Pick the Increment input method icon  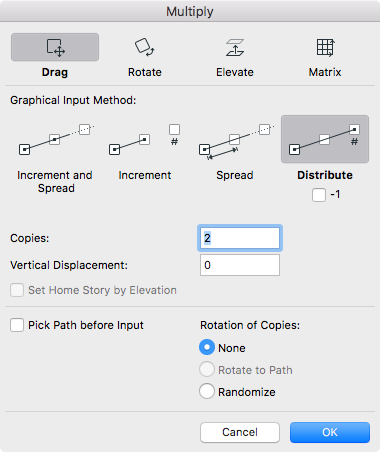pyautogui.click(x=145, y=139)
